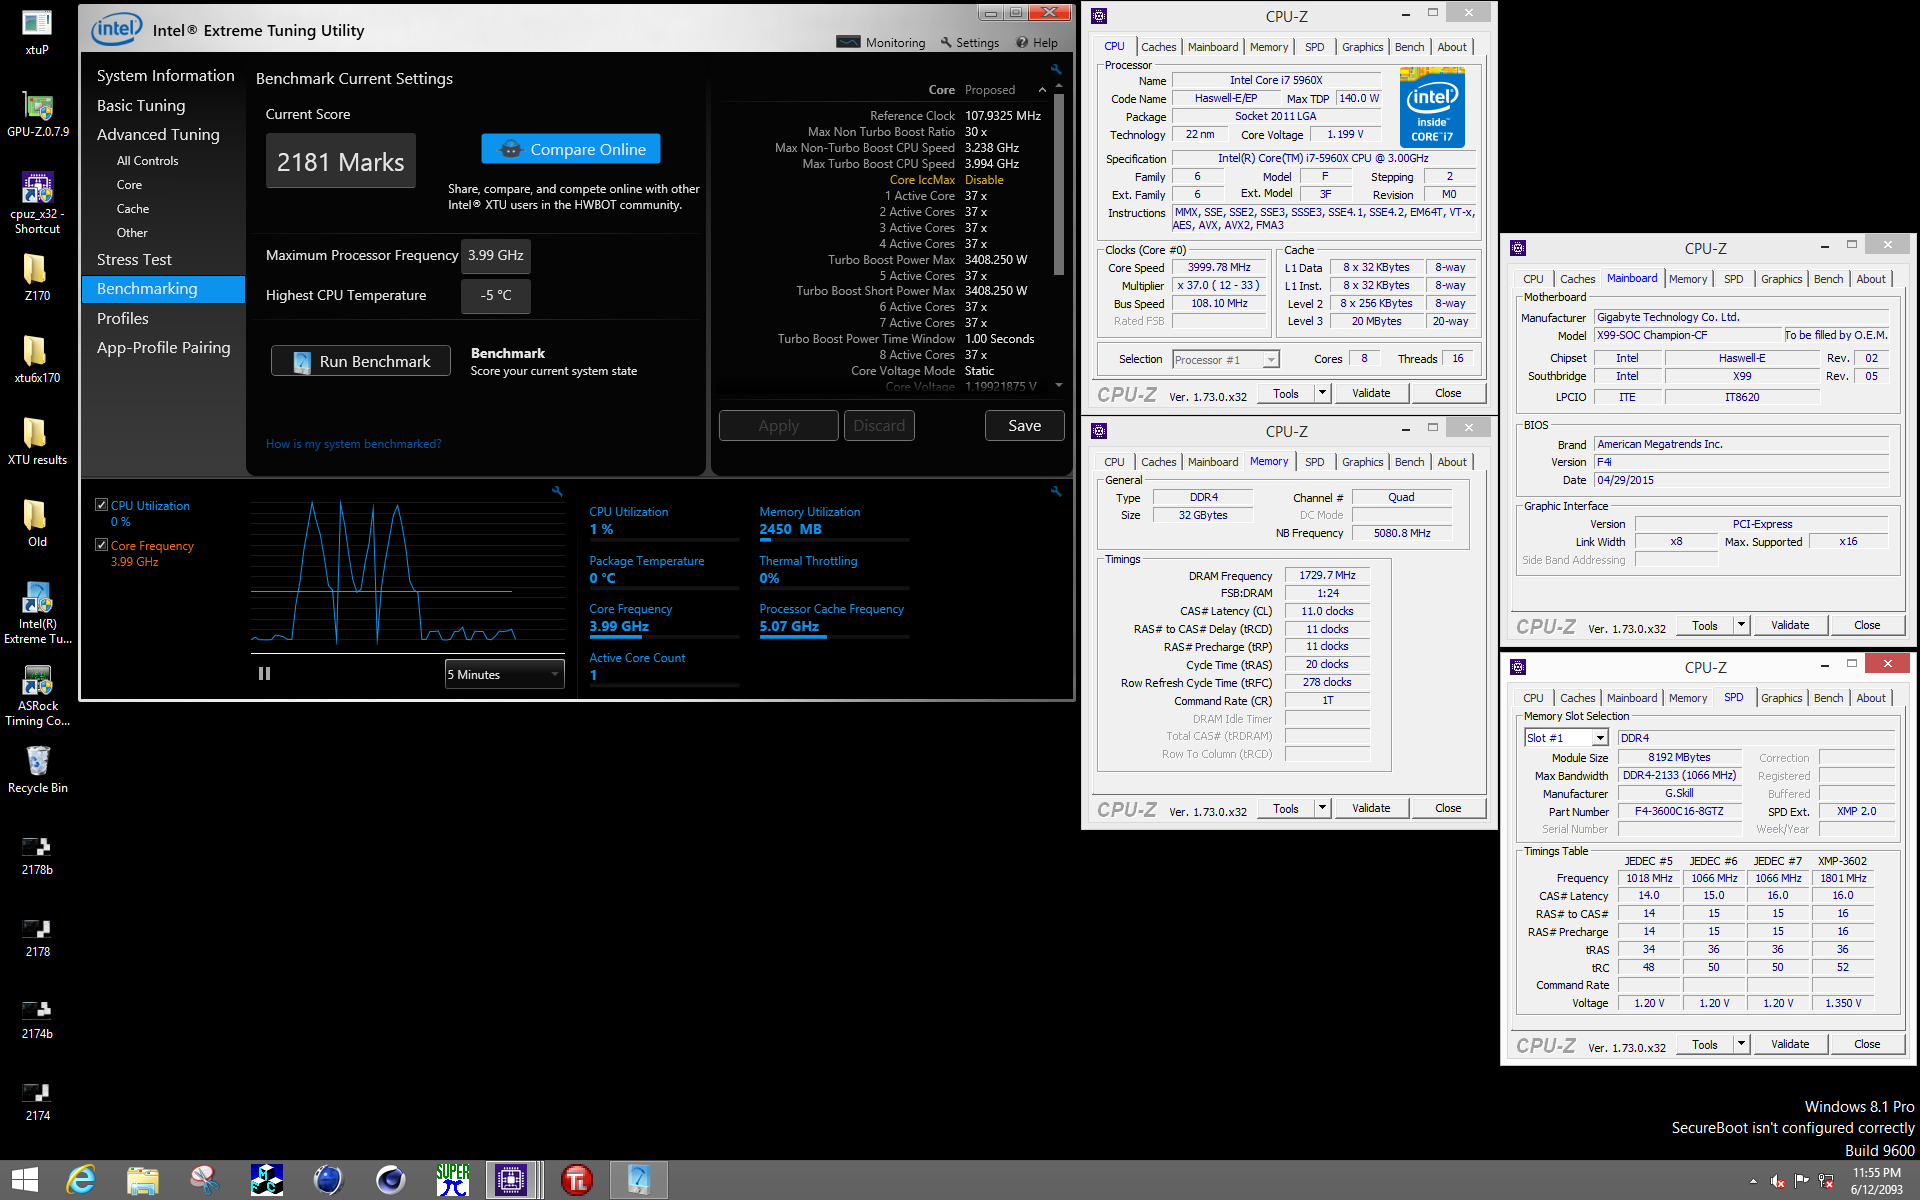Screen dimensions: 1920x1200
Task: Open the 2174b desktop file
Action: point(37,1017)
